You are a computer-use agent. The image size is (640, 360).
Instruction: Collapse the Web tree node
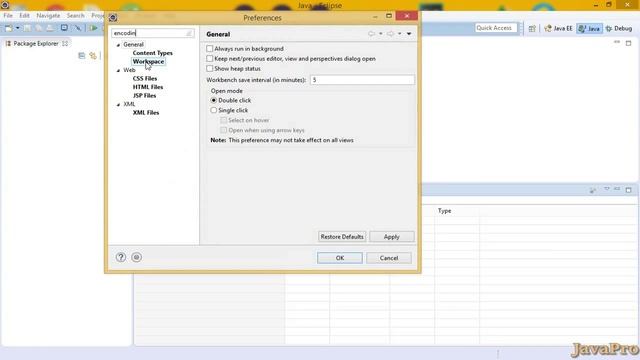pyautogui.click(x=118, y=70)
